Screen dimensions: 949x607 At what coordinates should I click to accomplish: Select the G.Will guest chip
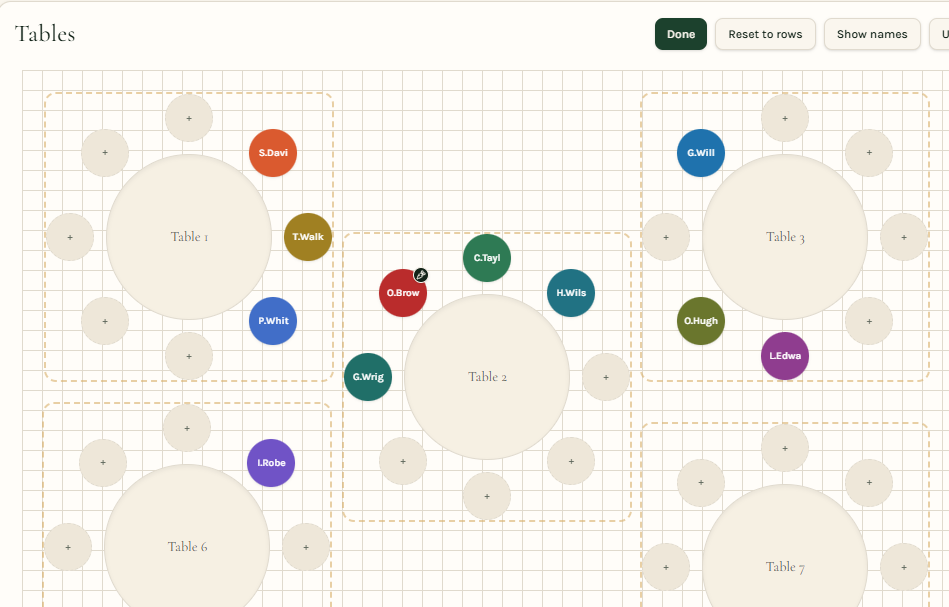(x=701, y=153)
